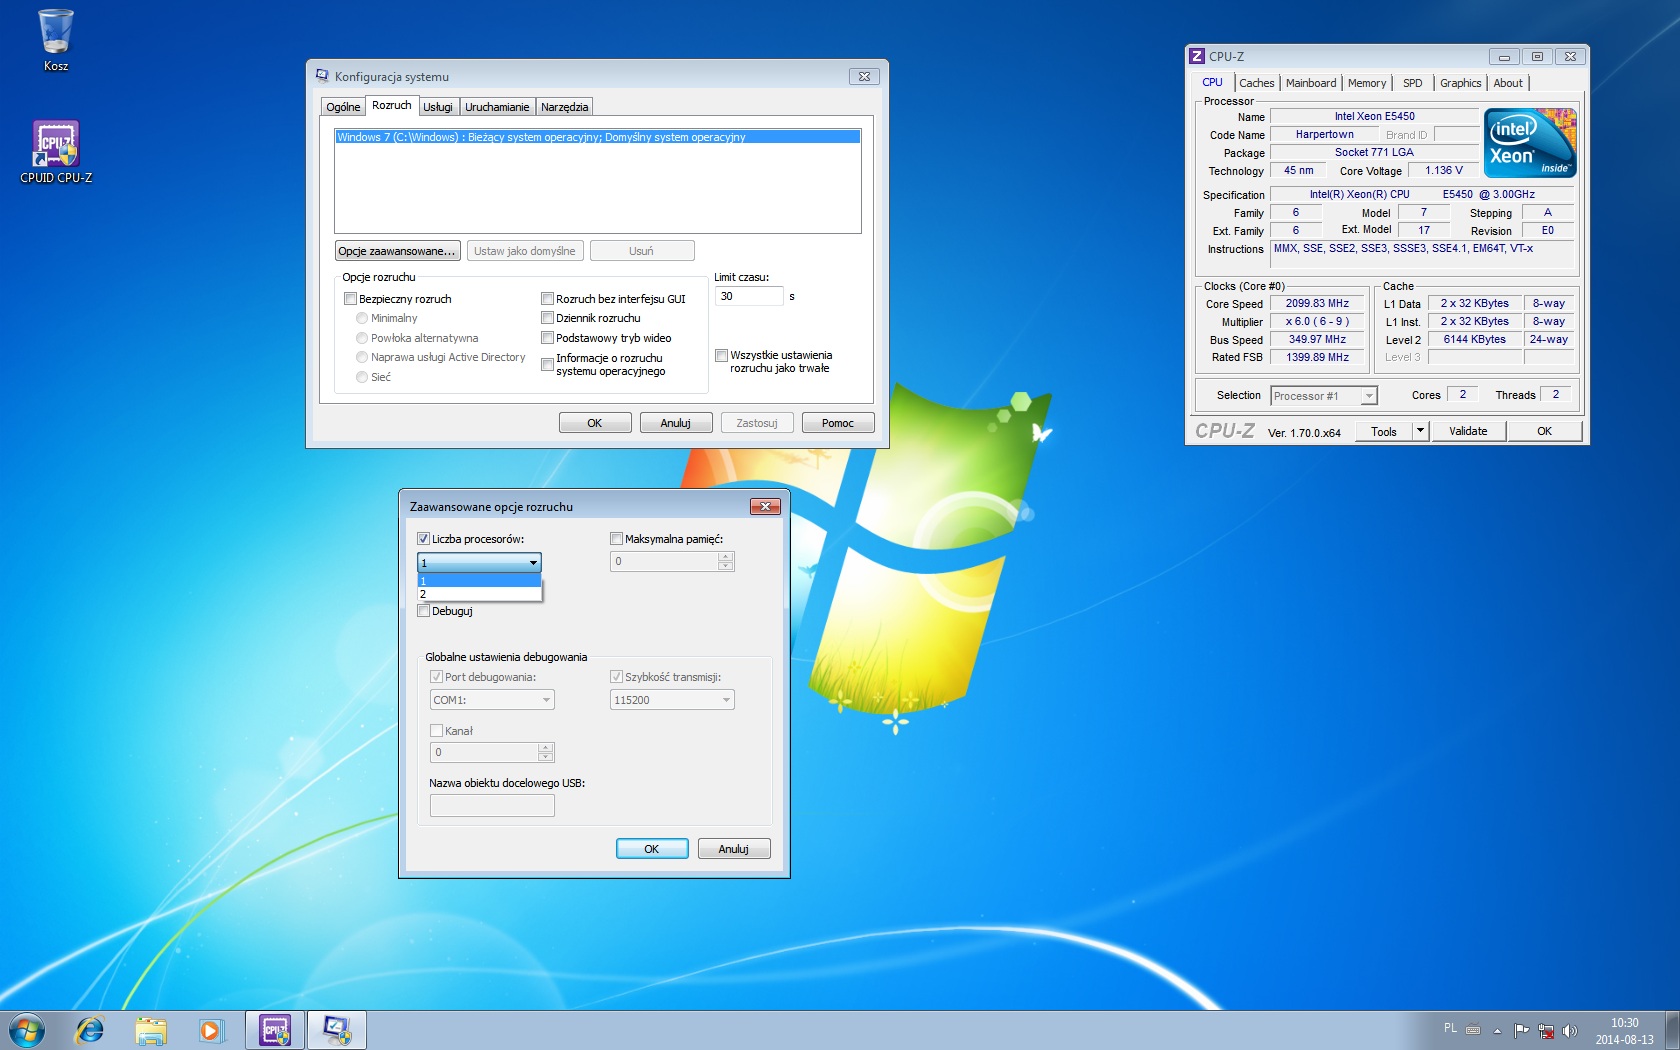Viewport: 1680px width, 1050px height.
Task: Switch to CPU-Z taskbar button
Action: 275,1030
